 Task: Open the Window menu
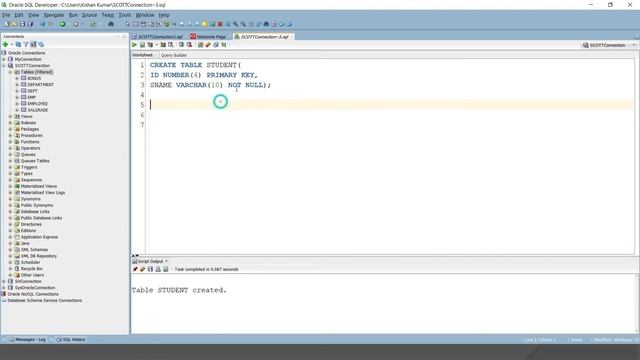[145, 15]
